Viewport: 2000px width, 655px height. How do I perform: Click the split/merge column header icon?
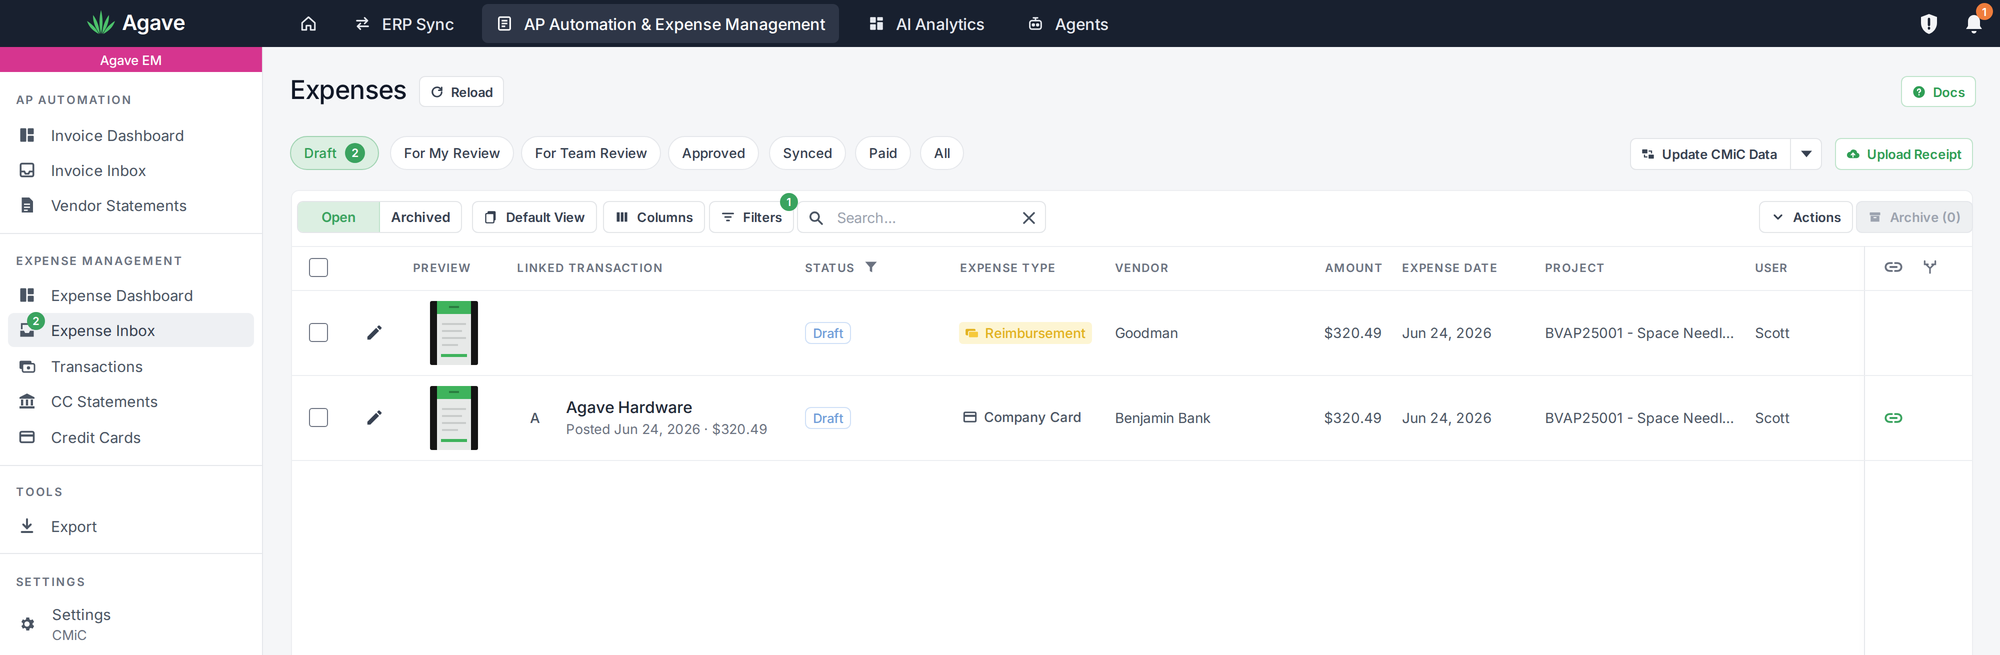(x=1930, y=267)
